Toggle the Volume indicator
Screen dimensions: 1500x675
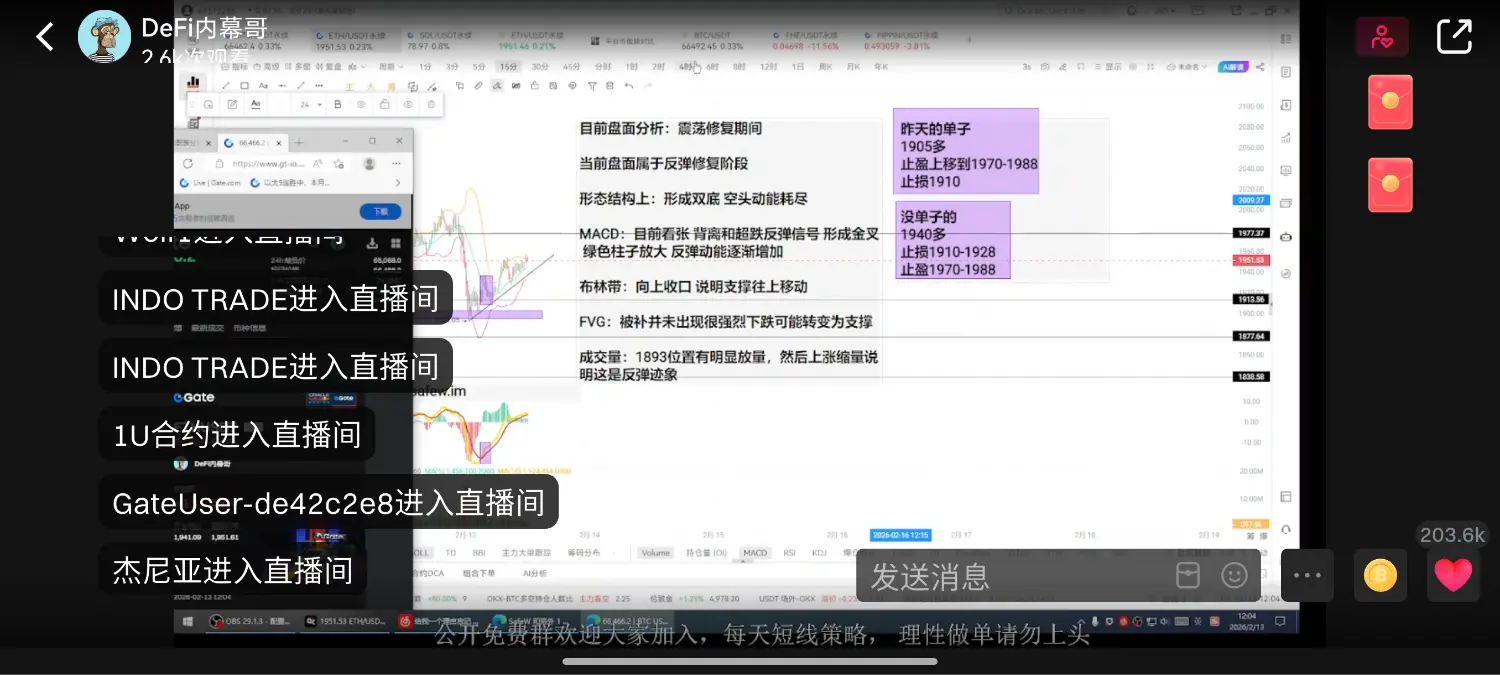click(656, 552)
